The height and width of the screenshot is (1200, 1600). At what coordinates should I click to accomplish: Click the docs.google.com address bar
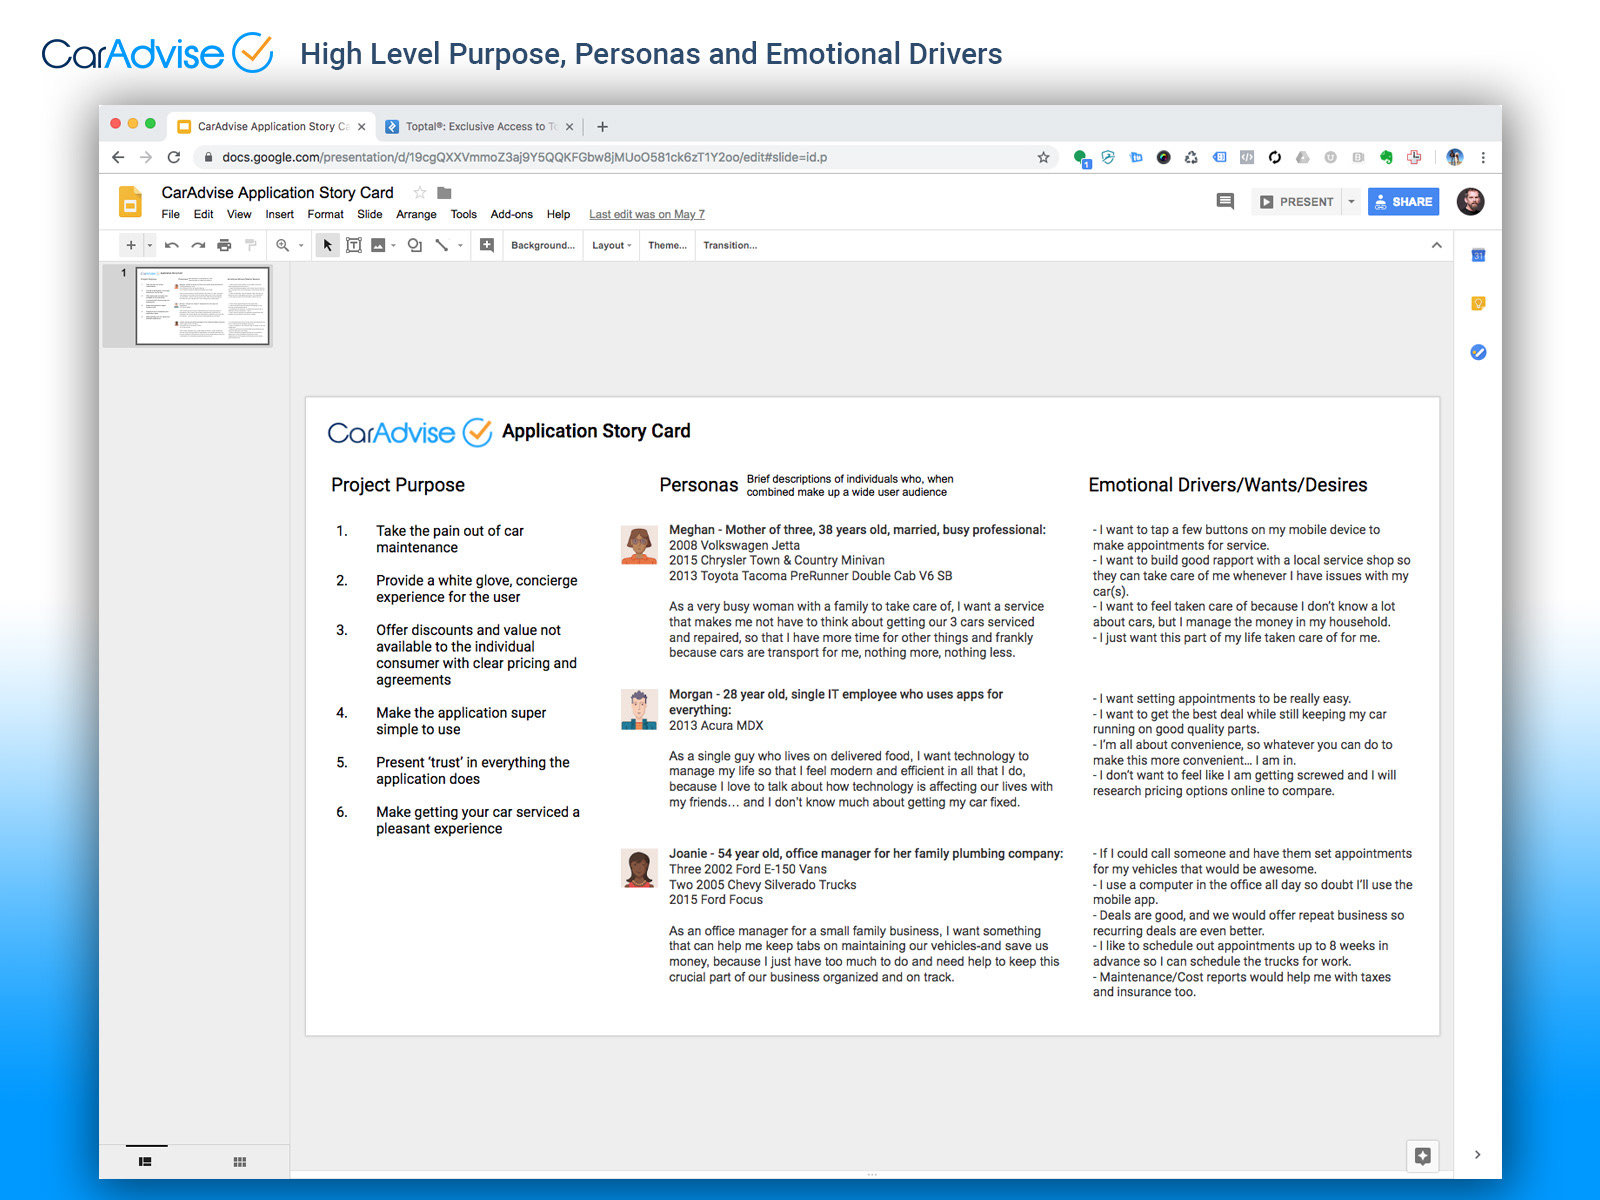(x=625, y=157)
